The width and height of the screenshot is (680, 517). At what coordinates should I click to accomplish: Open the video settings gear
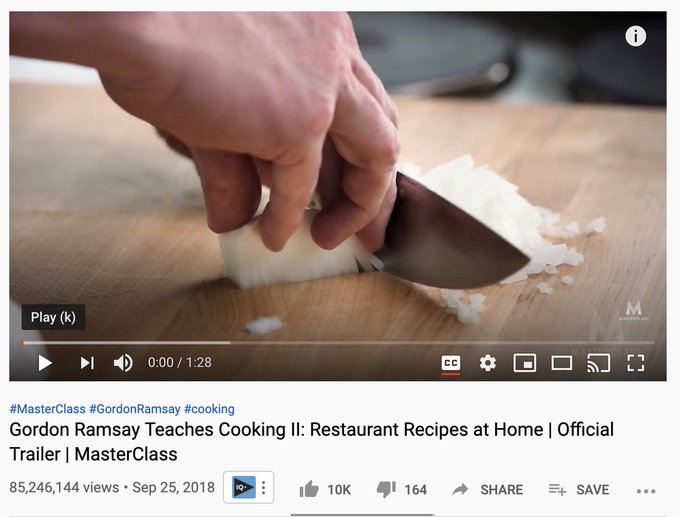(487, 363)
